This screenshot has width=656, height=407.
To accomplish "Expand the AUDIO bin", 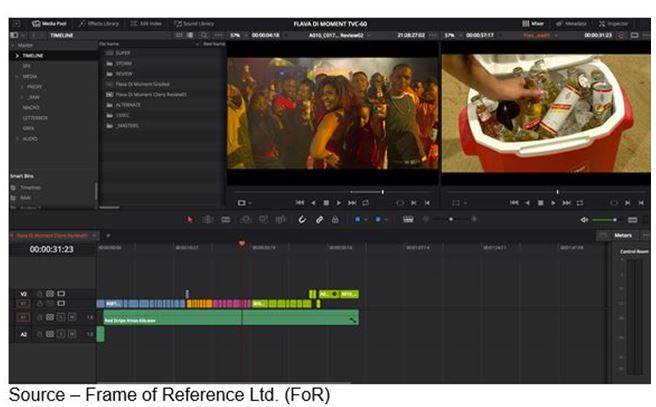I will pos(17,138).
